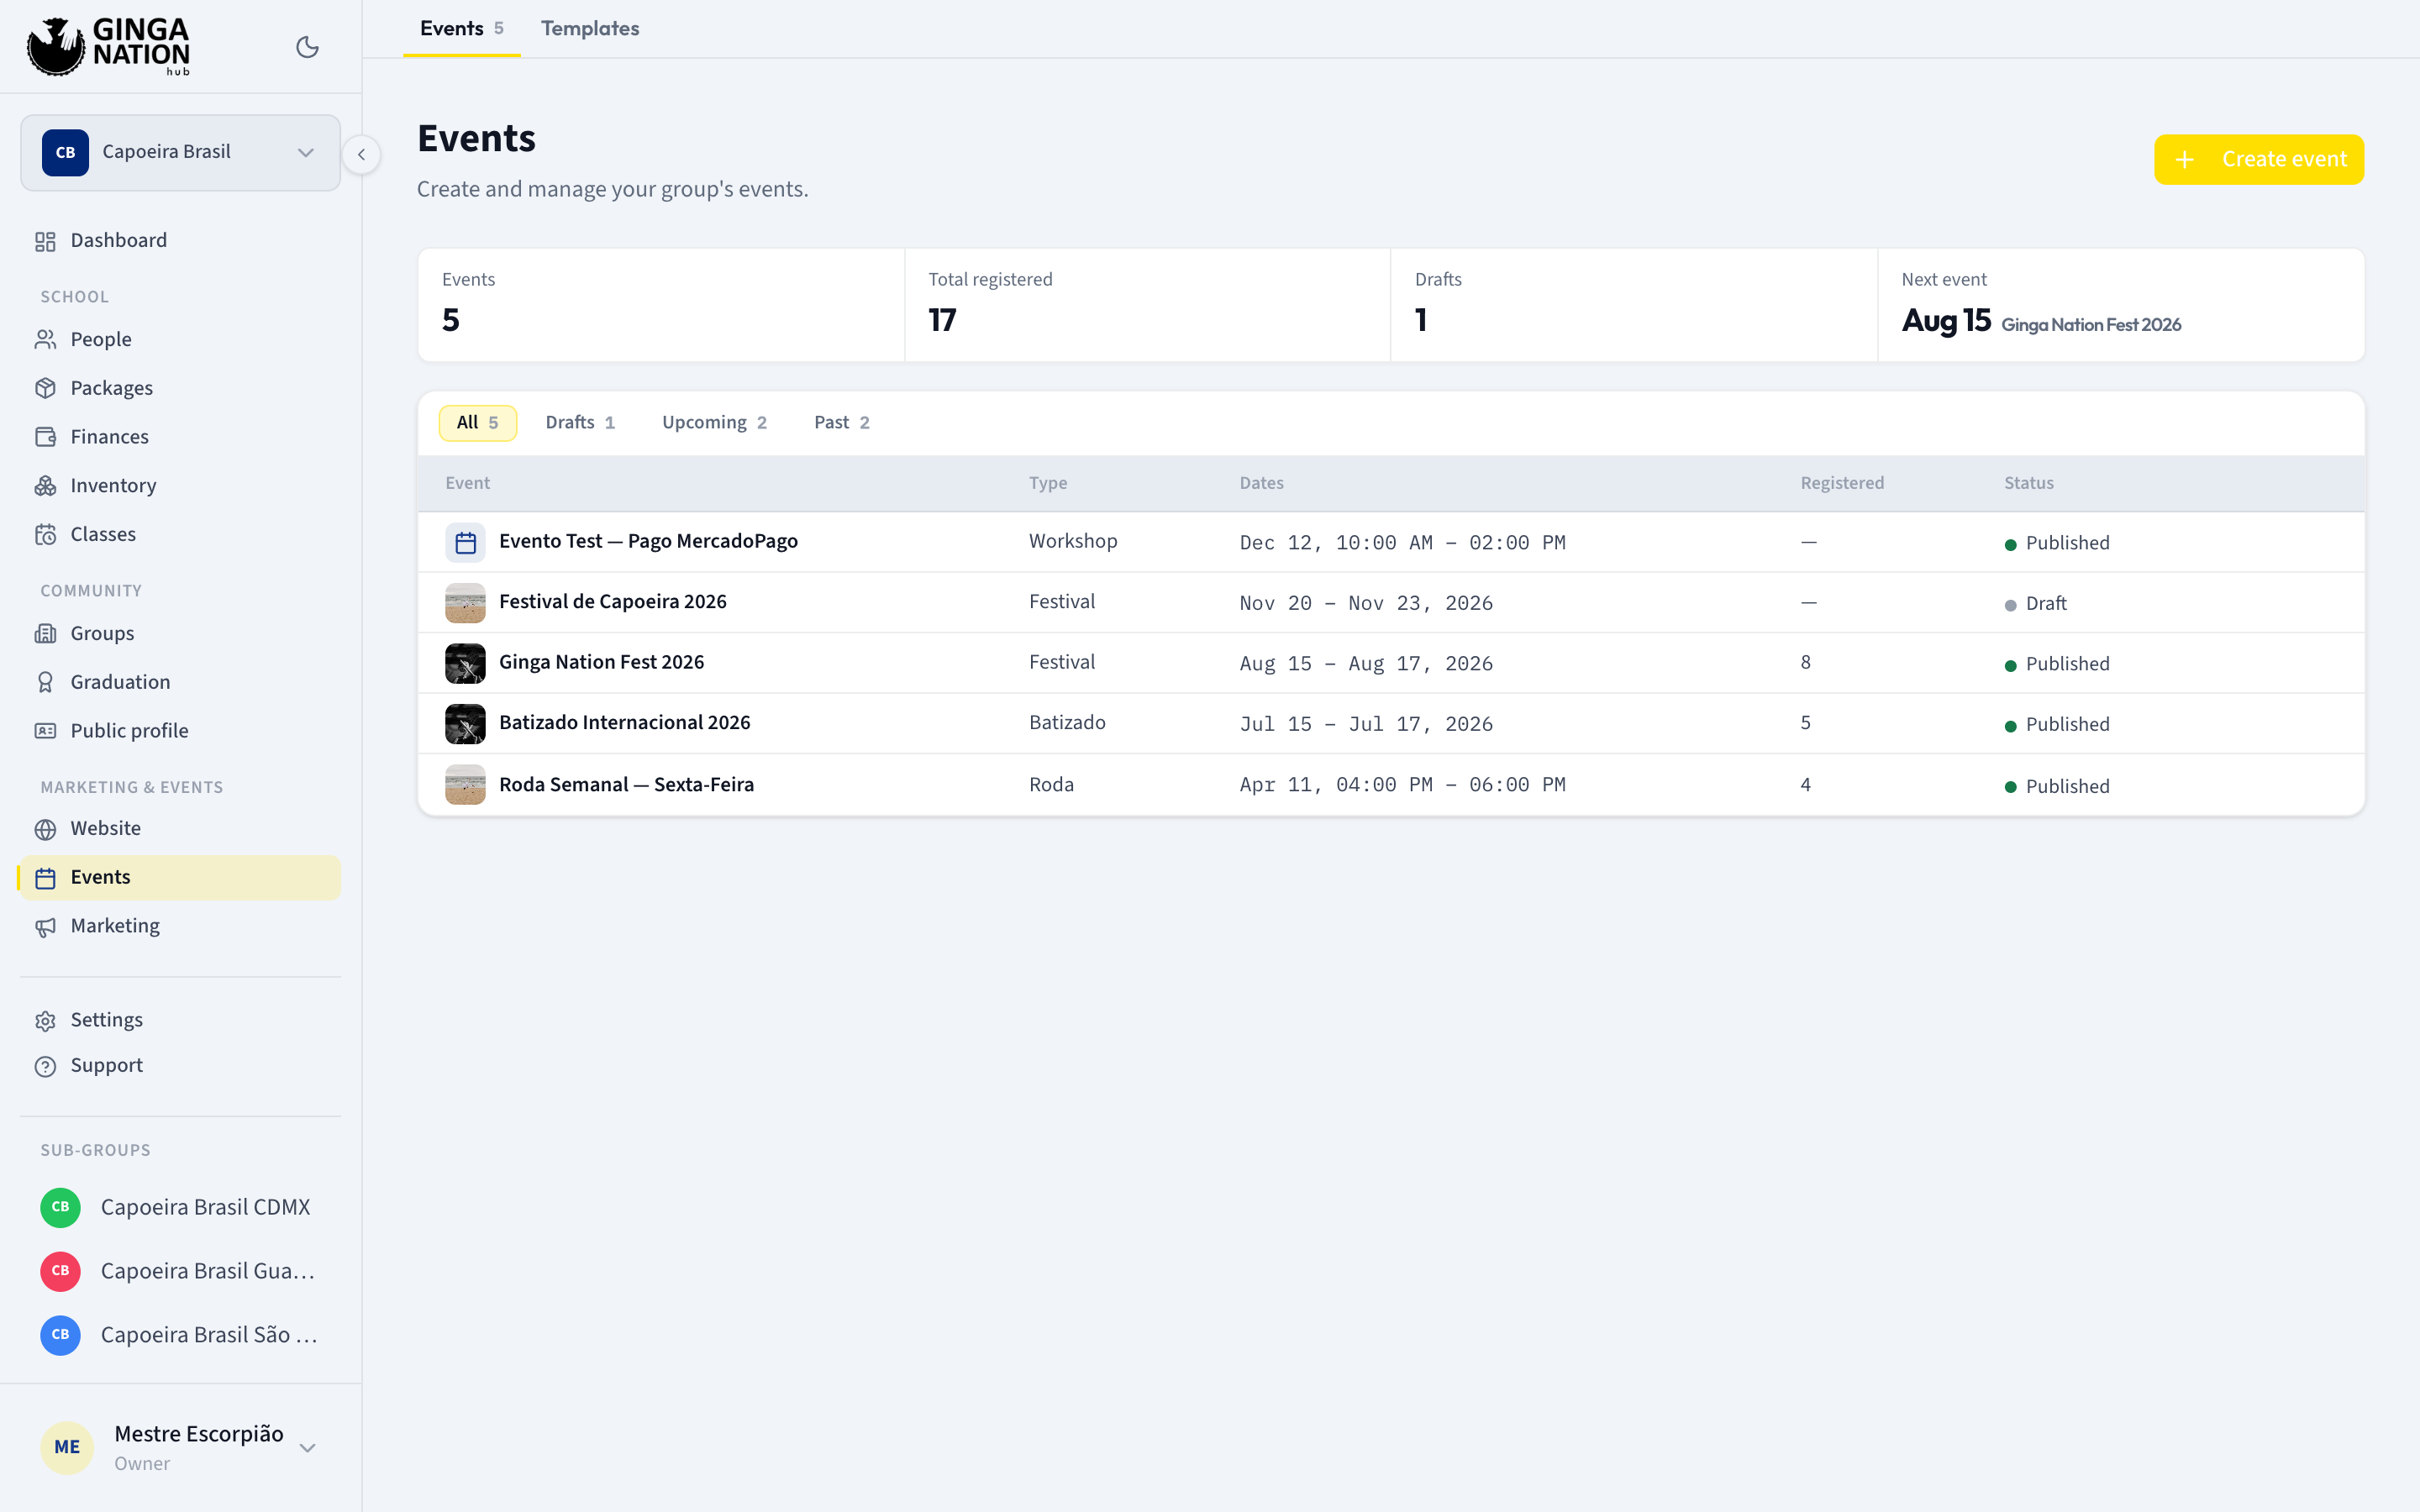Image resolution: width=2420 pixels, height=1512 pixels.
Task: Filter events by the Drafts tab
Action: point(580,422)
